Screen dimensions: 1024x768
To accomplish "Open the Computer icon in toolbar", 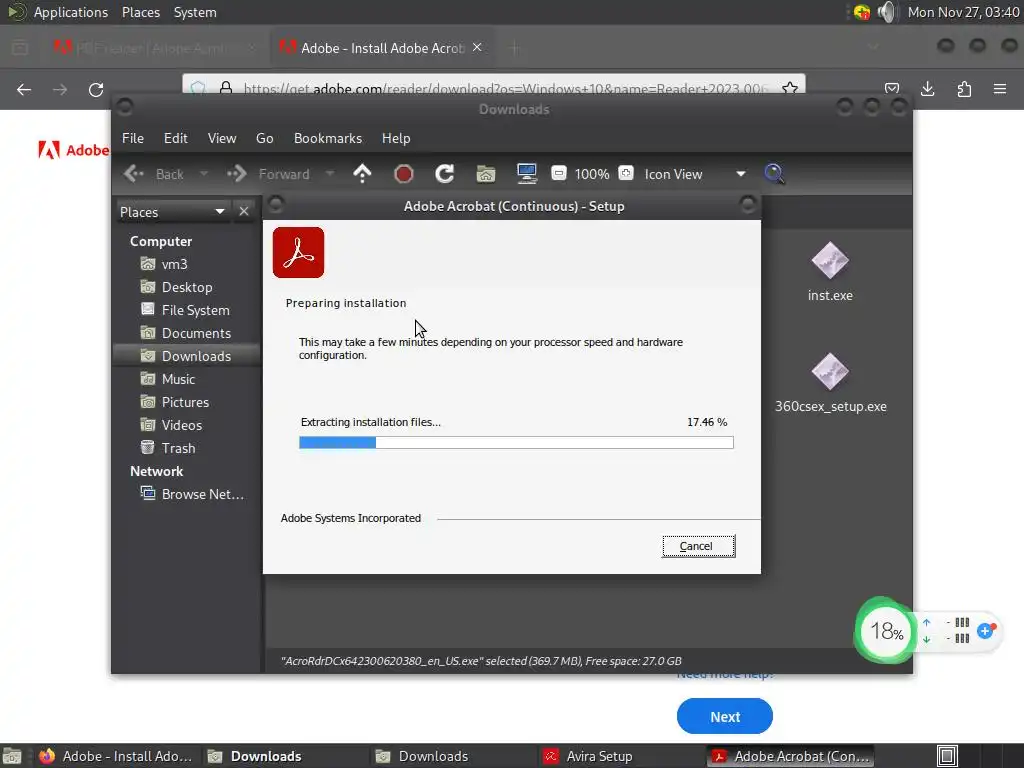I will tap(526, 174).
